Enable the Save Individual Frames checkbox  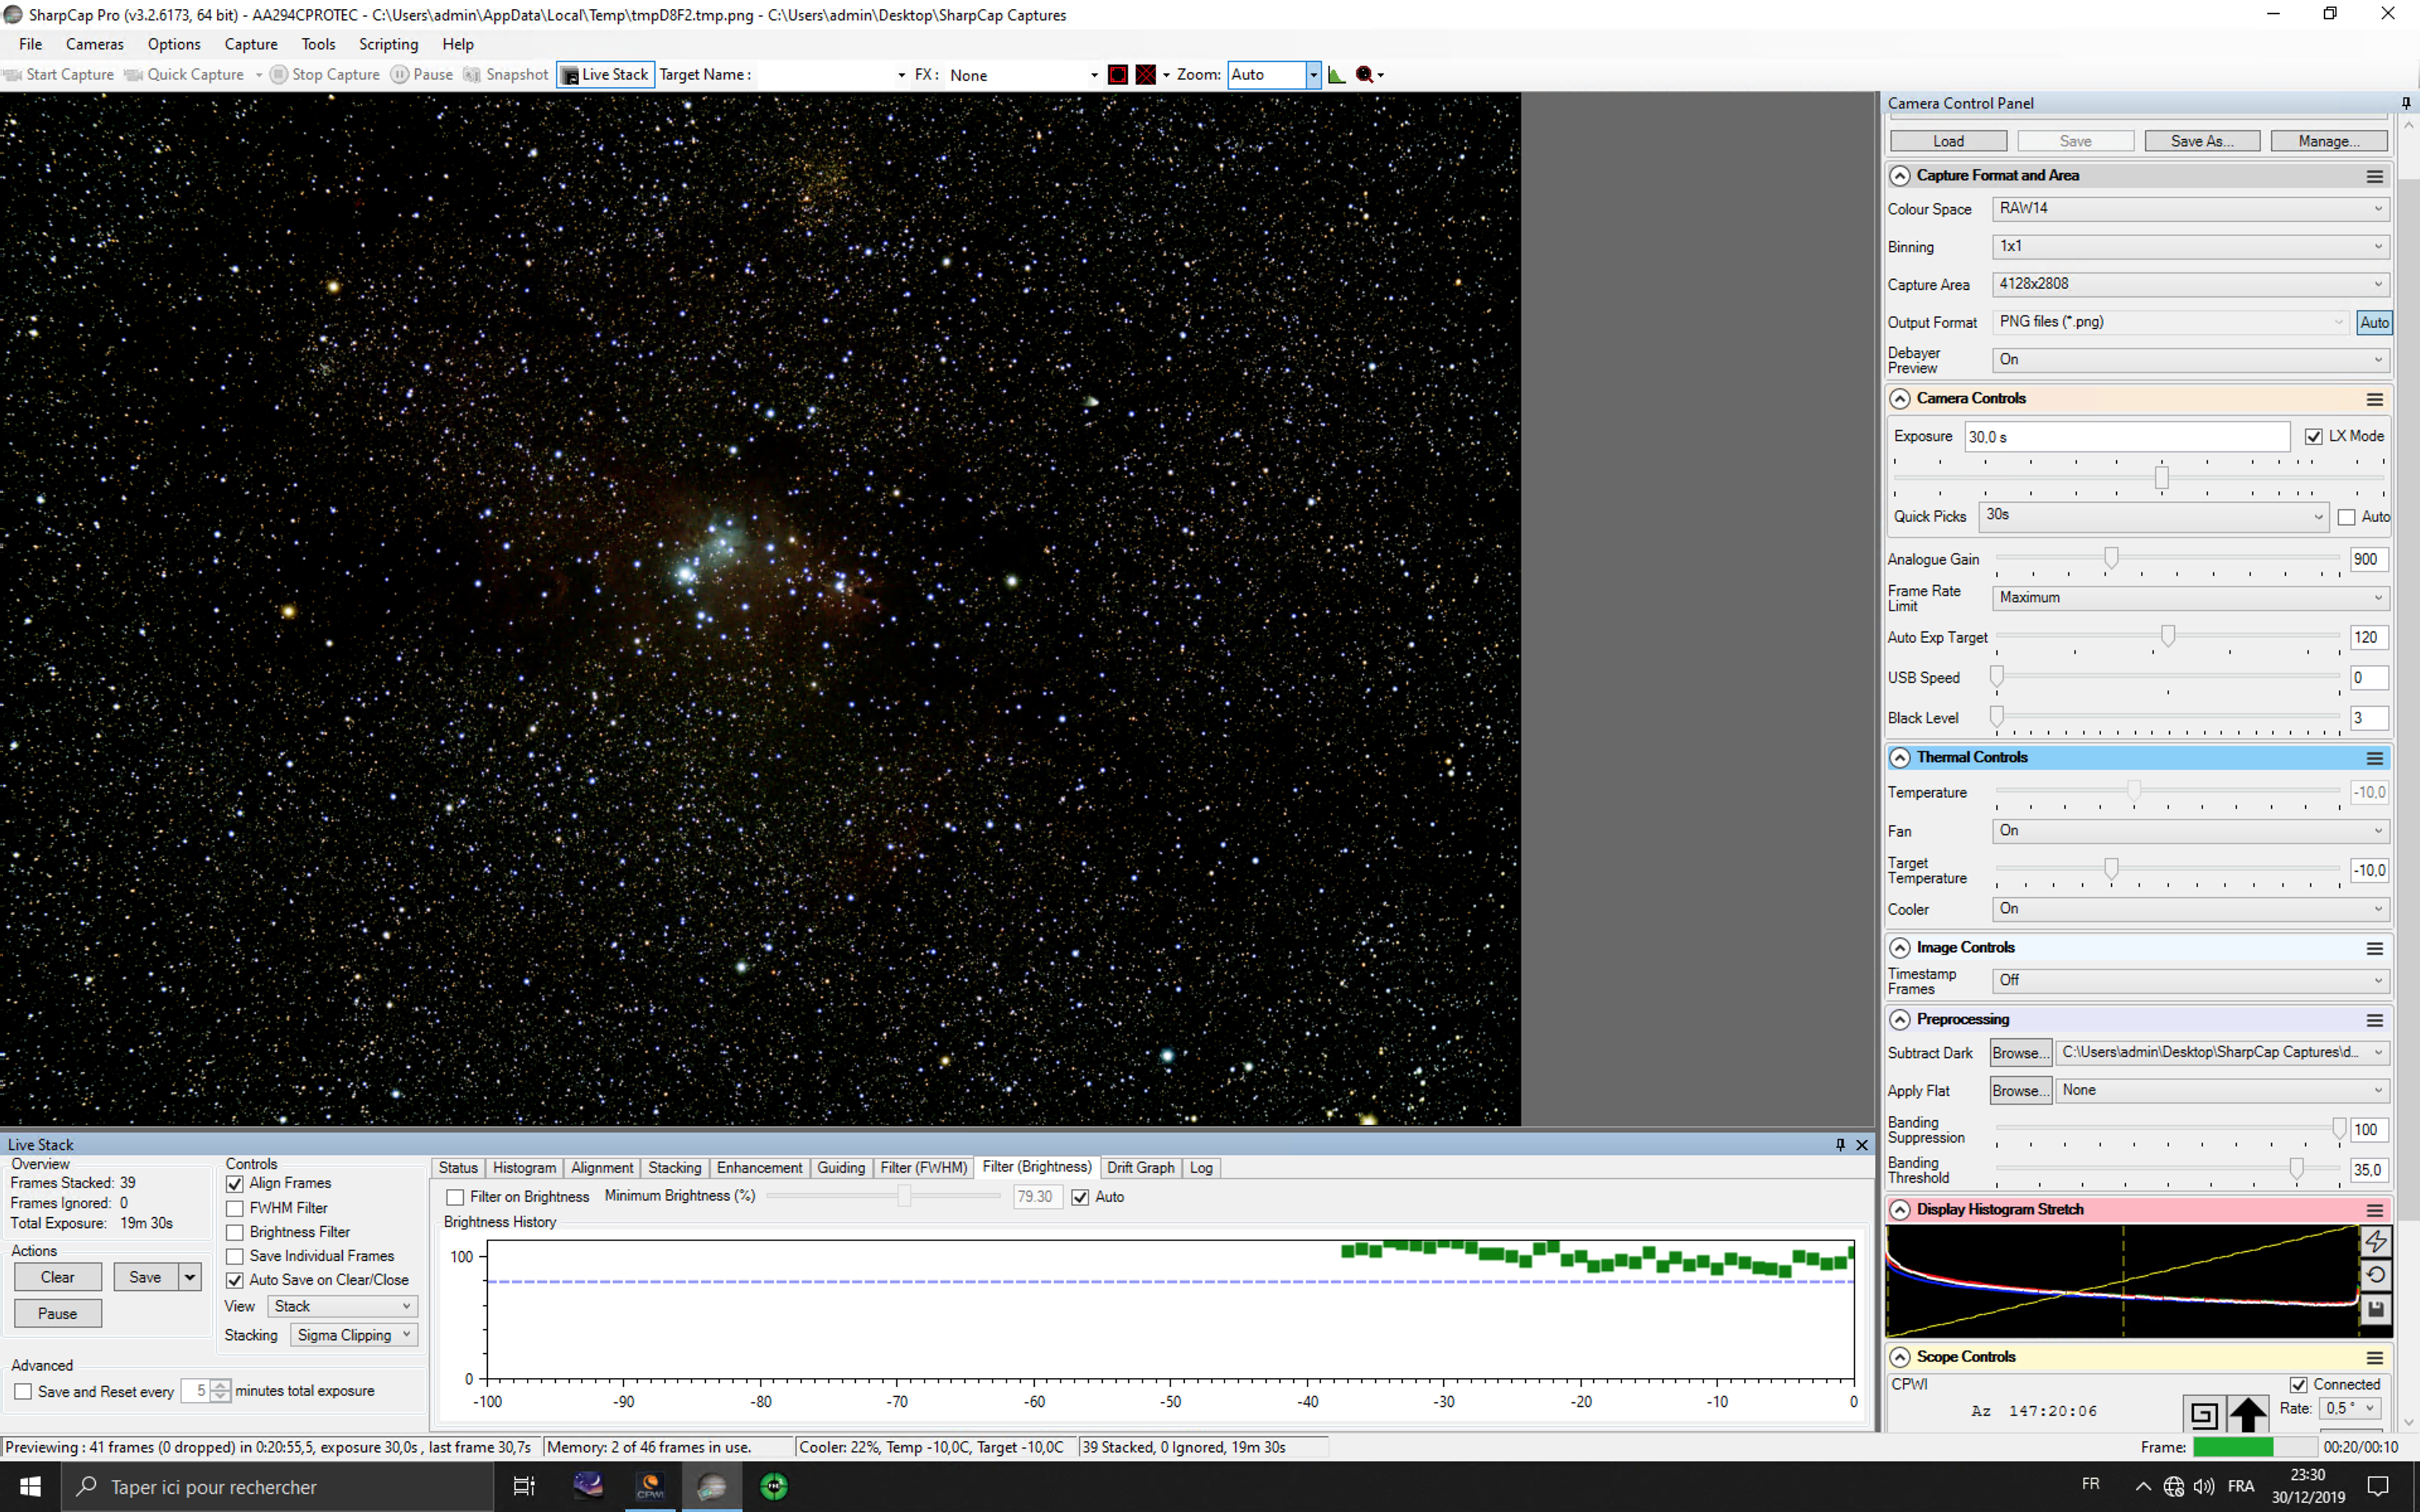tap(235, 1257)
